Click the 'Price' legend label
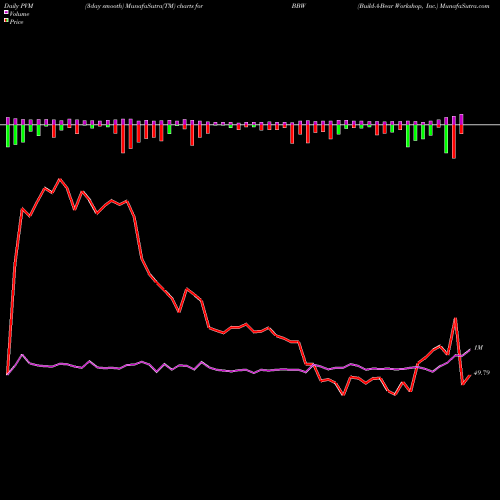 pos(16,22)
